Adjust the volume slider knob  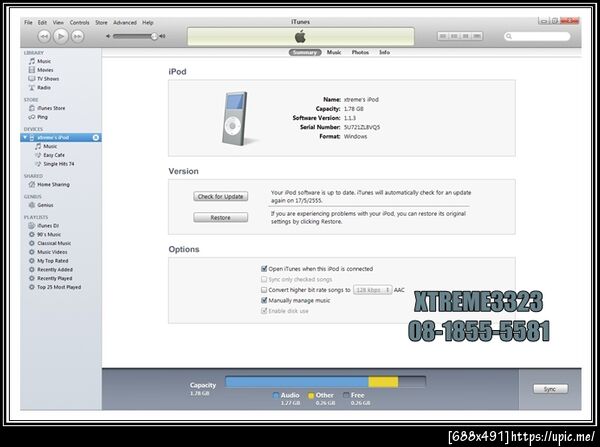[154, 36]
